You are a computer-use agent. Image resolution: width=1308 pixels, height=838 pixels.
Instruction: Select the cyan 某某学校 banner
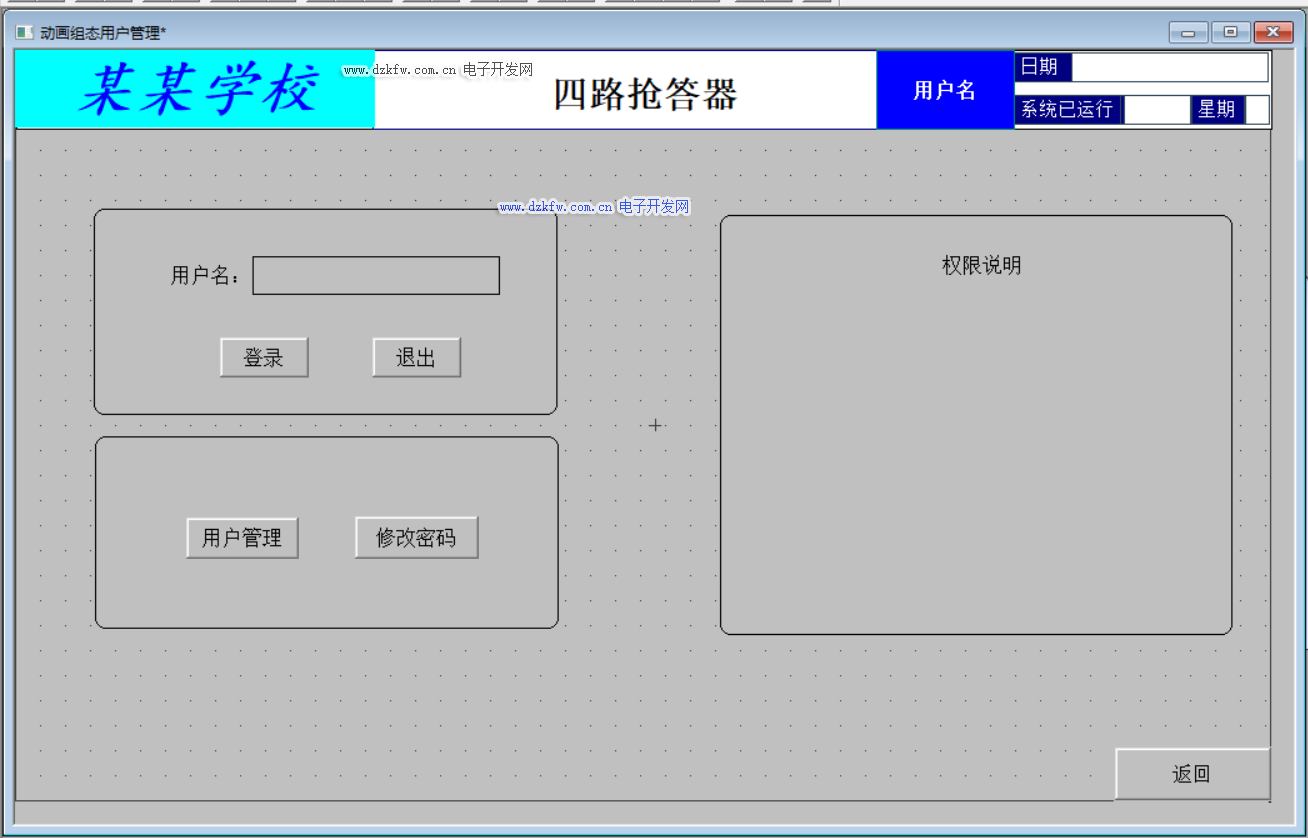coord(196,90)
